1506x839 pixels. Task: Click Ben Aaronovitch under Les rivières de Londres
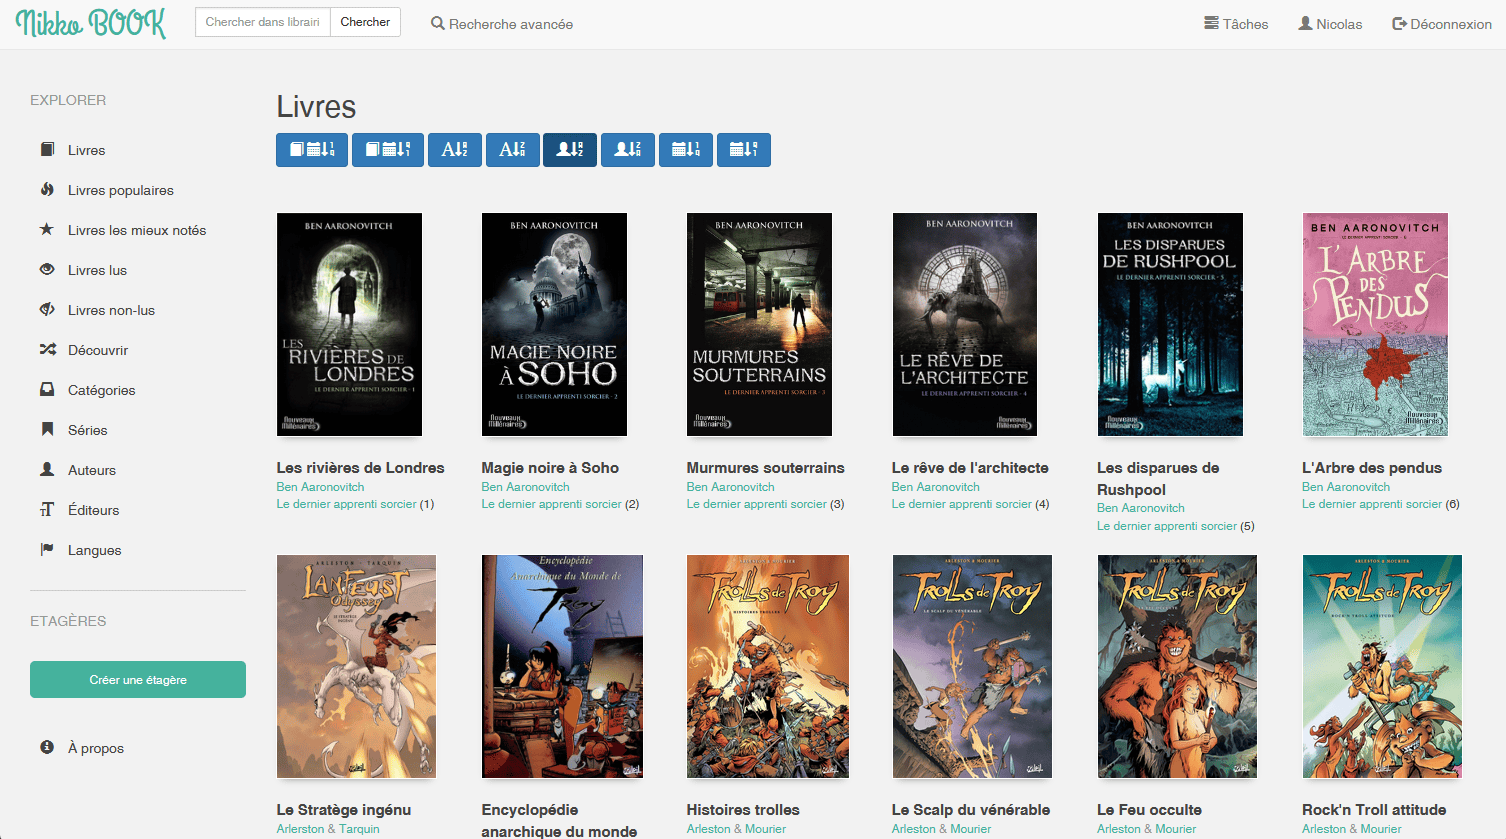coord(320,487)
